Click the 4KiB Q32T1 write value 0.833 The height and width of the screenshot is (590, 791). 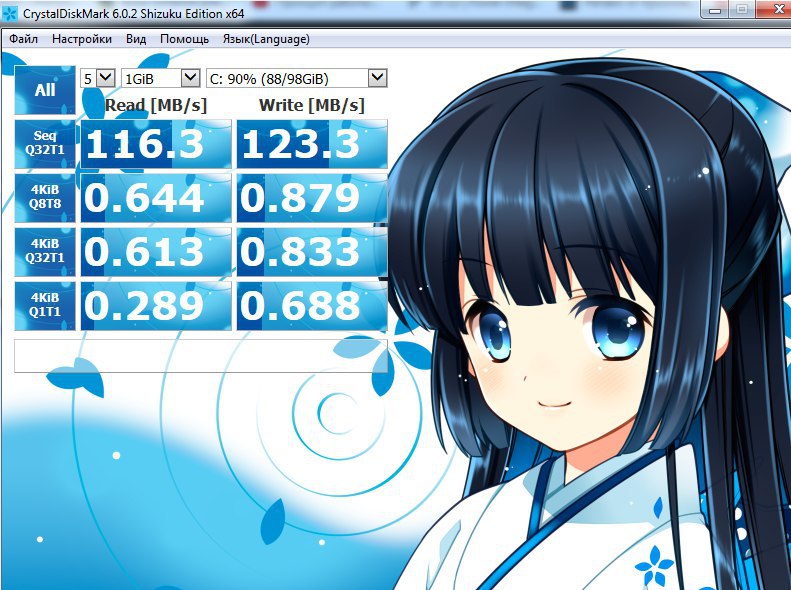point(312,252)
